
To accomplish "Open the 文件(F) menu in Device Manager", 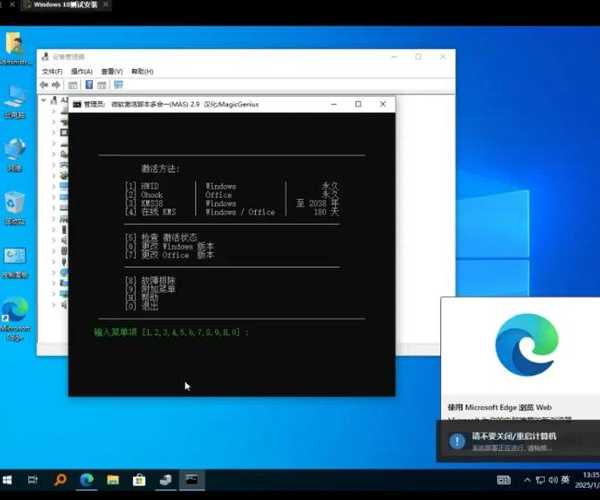I will (x=53, y=72).
